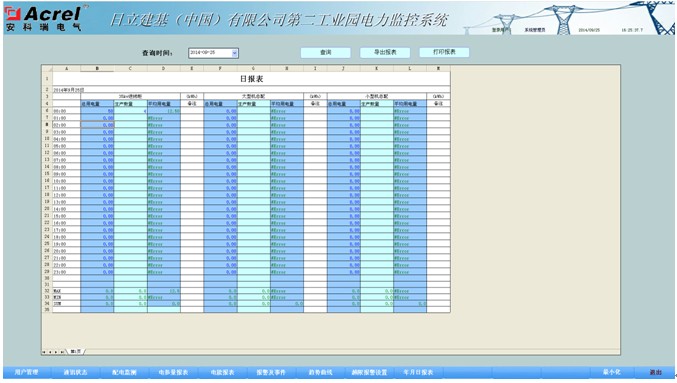The image size is (677, 383).
Task: Select the sheet tab 第1页
Action: [76, 352]
